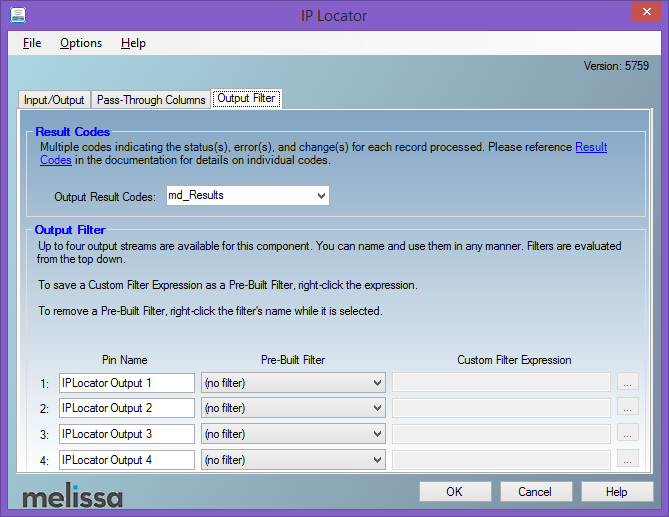Open the Options menu
Image resolution: width=669 pixels, height=517 pixels.
click(x=81, y=43)
